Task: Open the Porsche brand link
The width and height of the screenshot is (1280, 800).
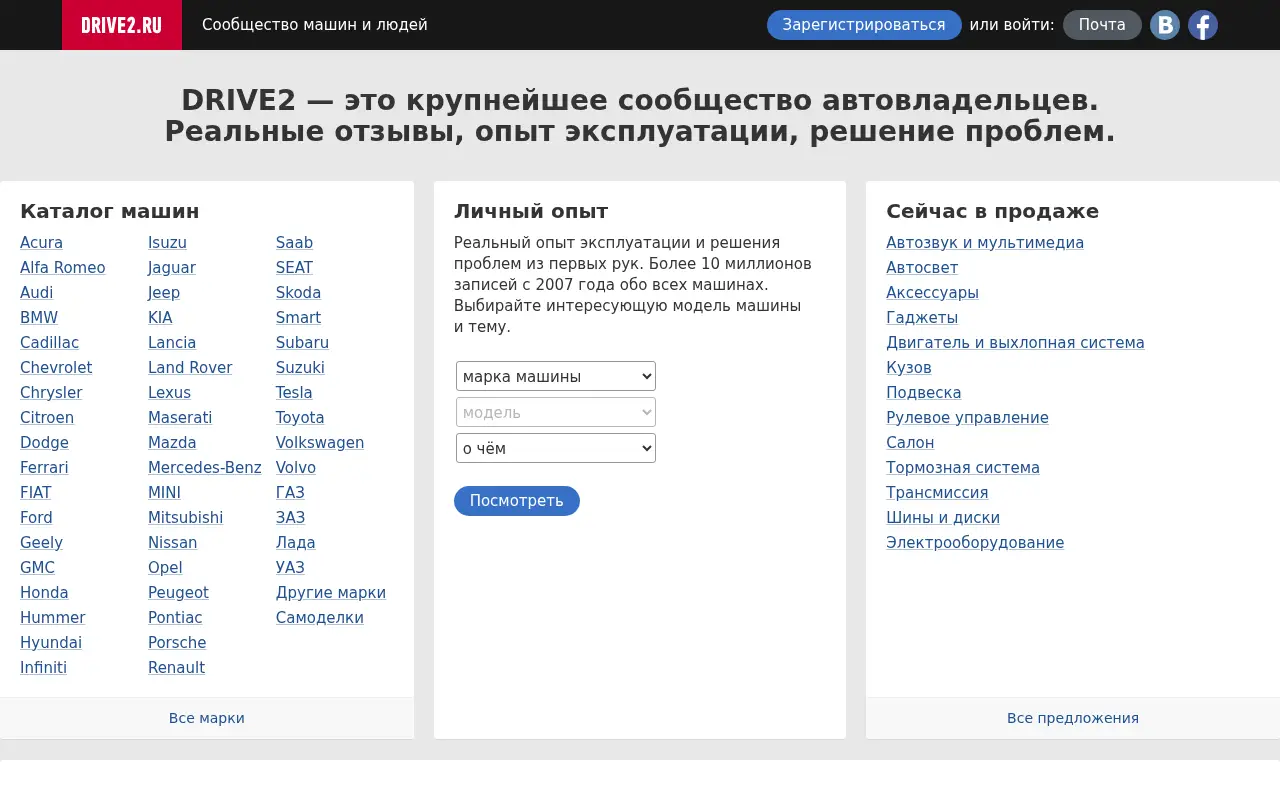Action: coord(177,643)
